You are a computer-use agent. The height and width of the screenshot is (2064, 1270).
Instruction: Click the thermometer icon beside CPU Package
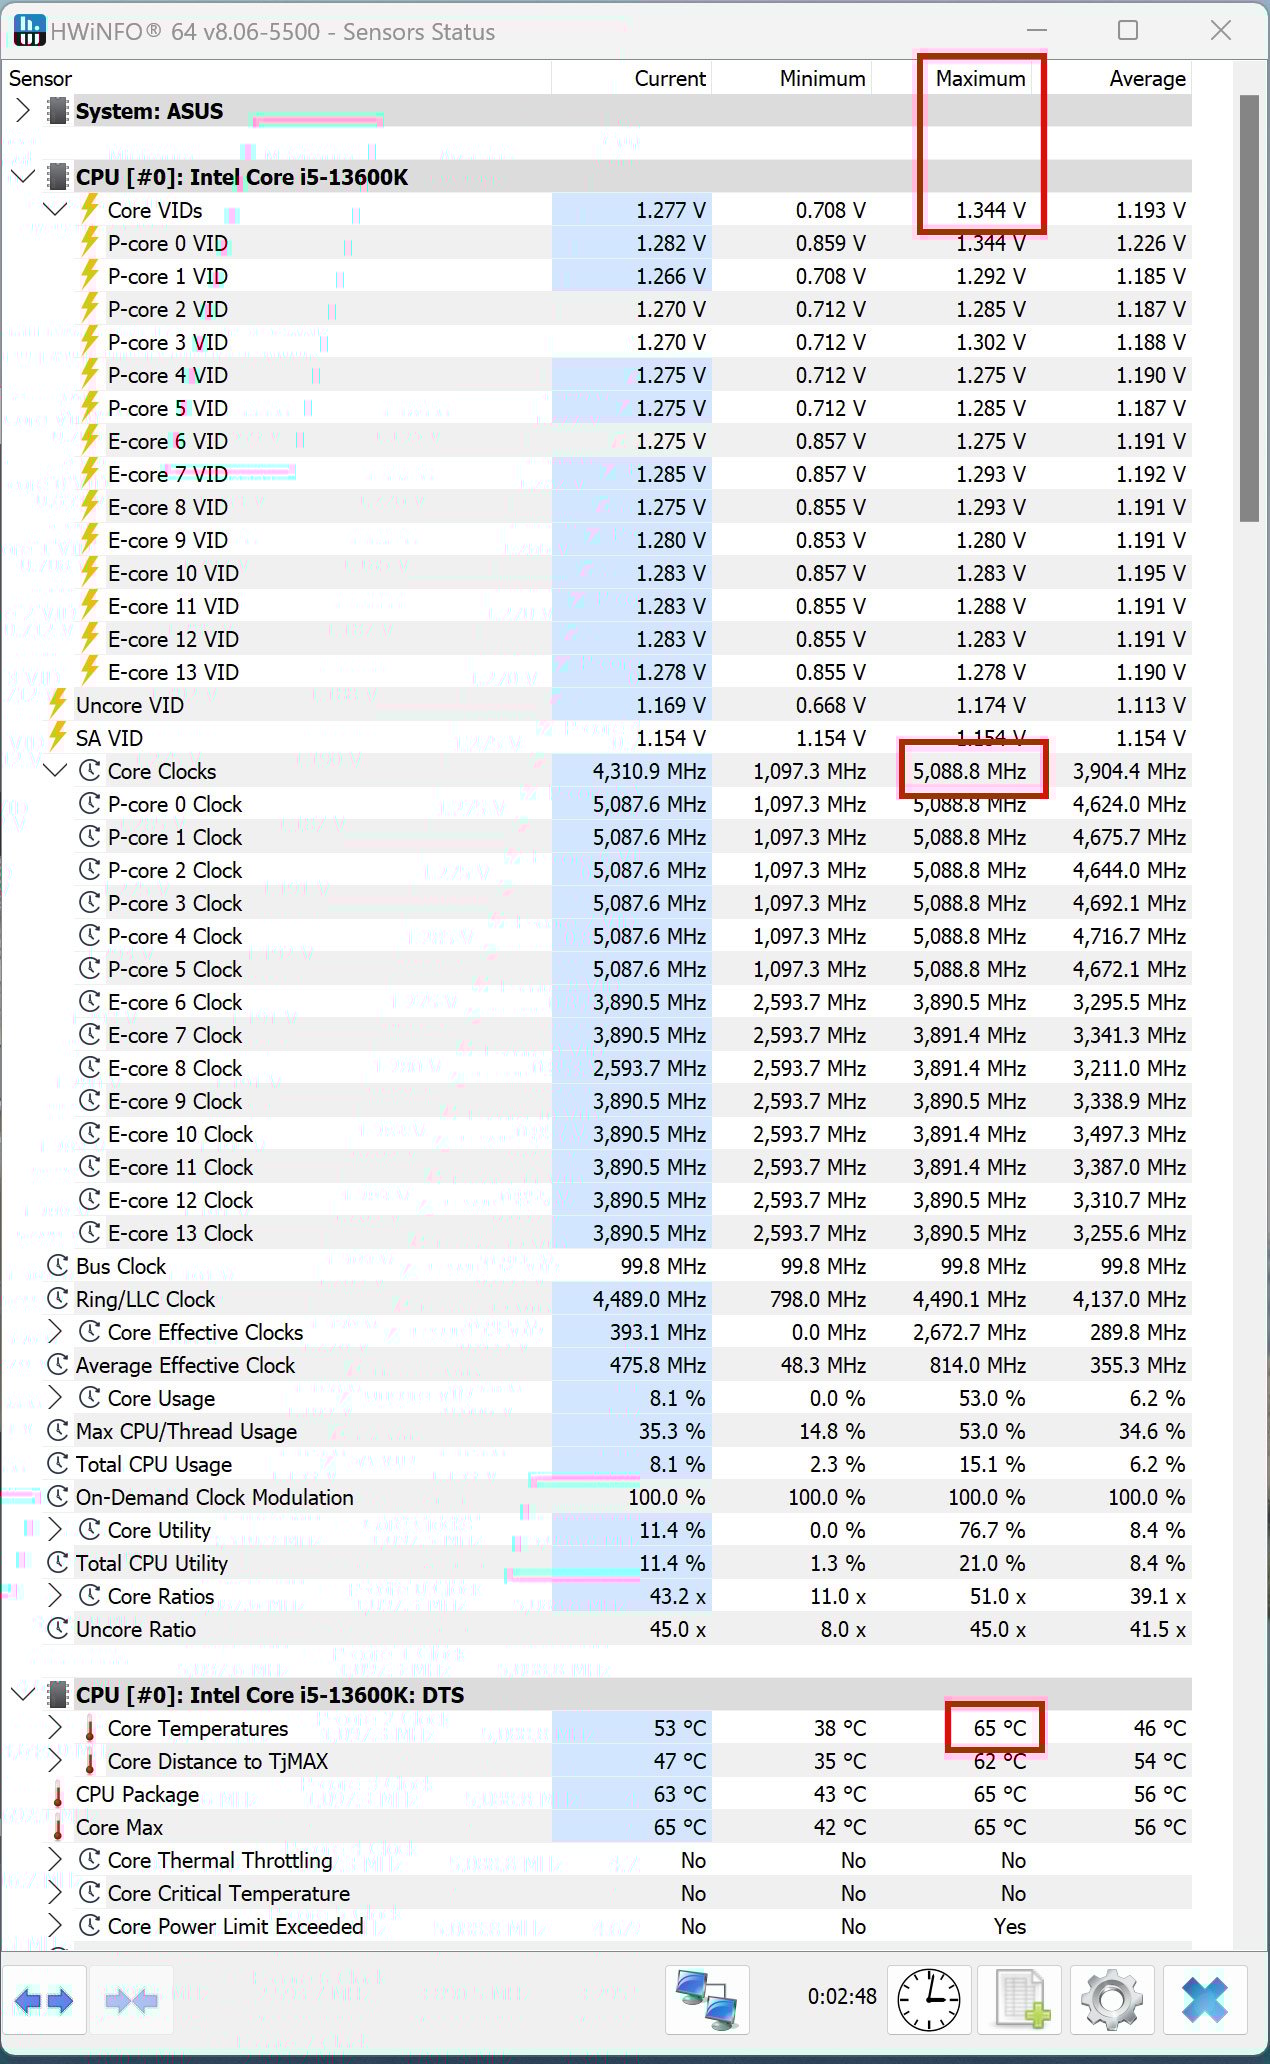click(58, 1794)
